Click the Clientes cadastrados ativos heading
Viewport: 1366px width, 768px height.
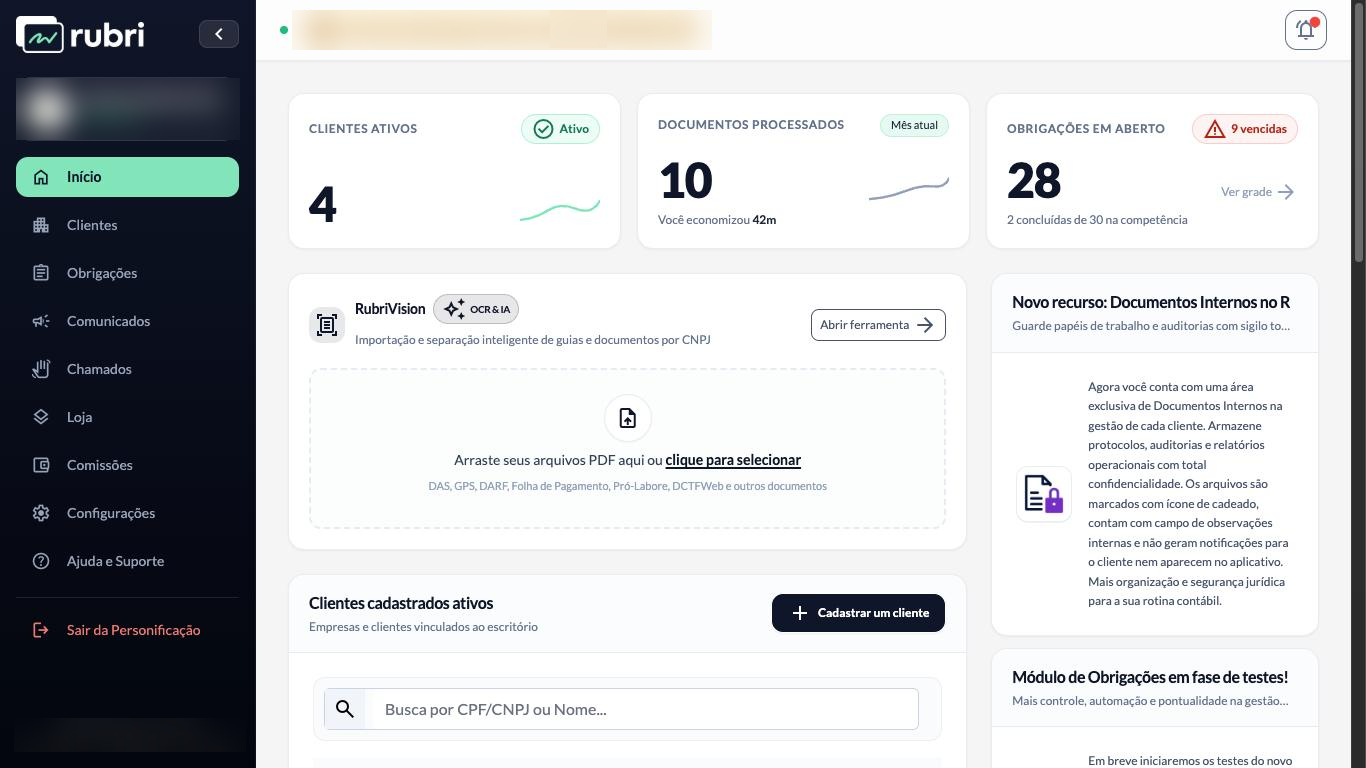[x=401, y=603]
